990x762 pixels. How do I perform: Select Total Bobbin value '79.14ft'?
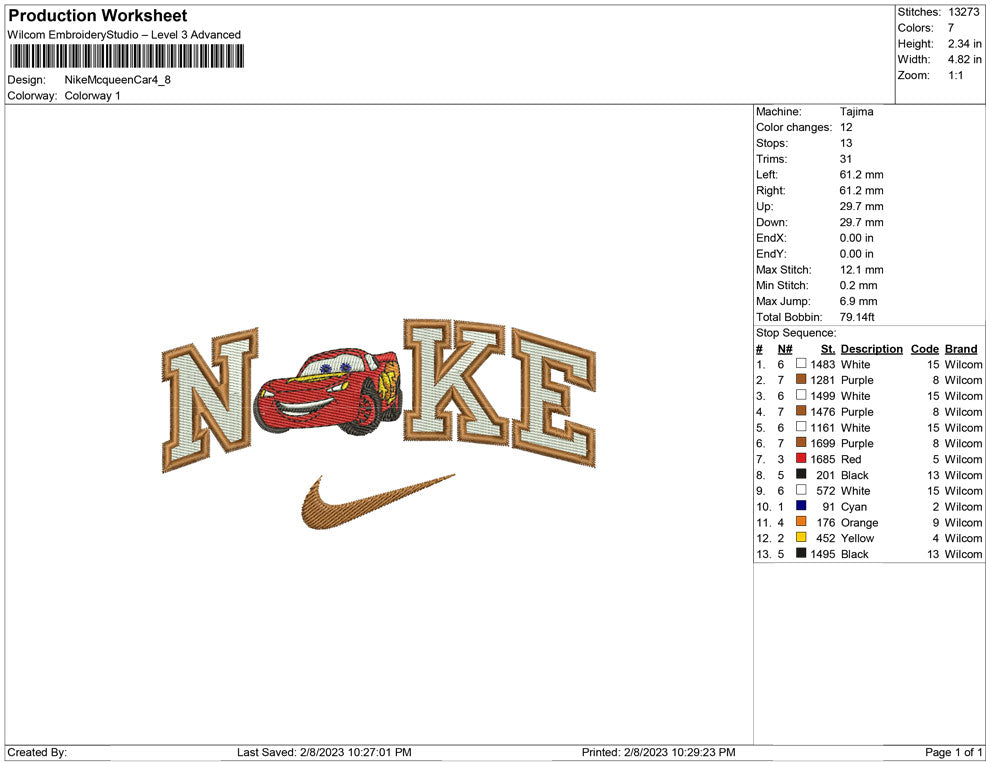(857, 317)
